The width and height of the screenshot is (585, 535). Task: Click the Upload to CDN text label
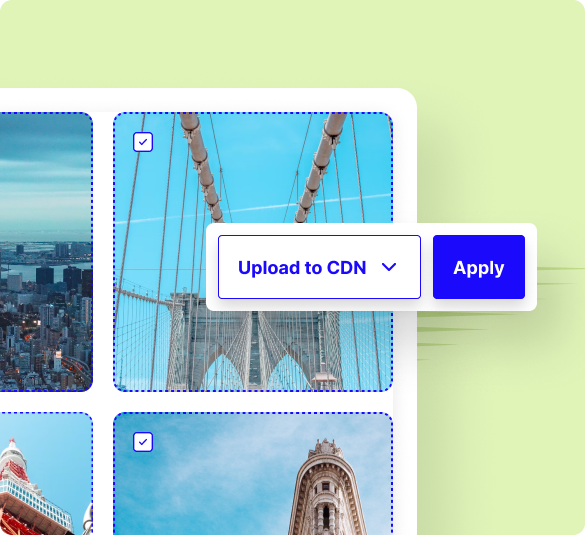coord(302,268)
